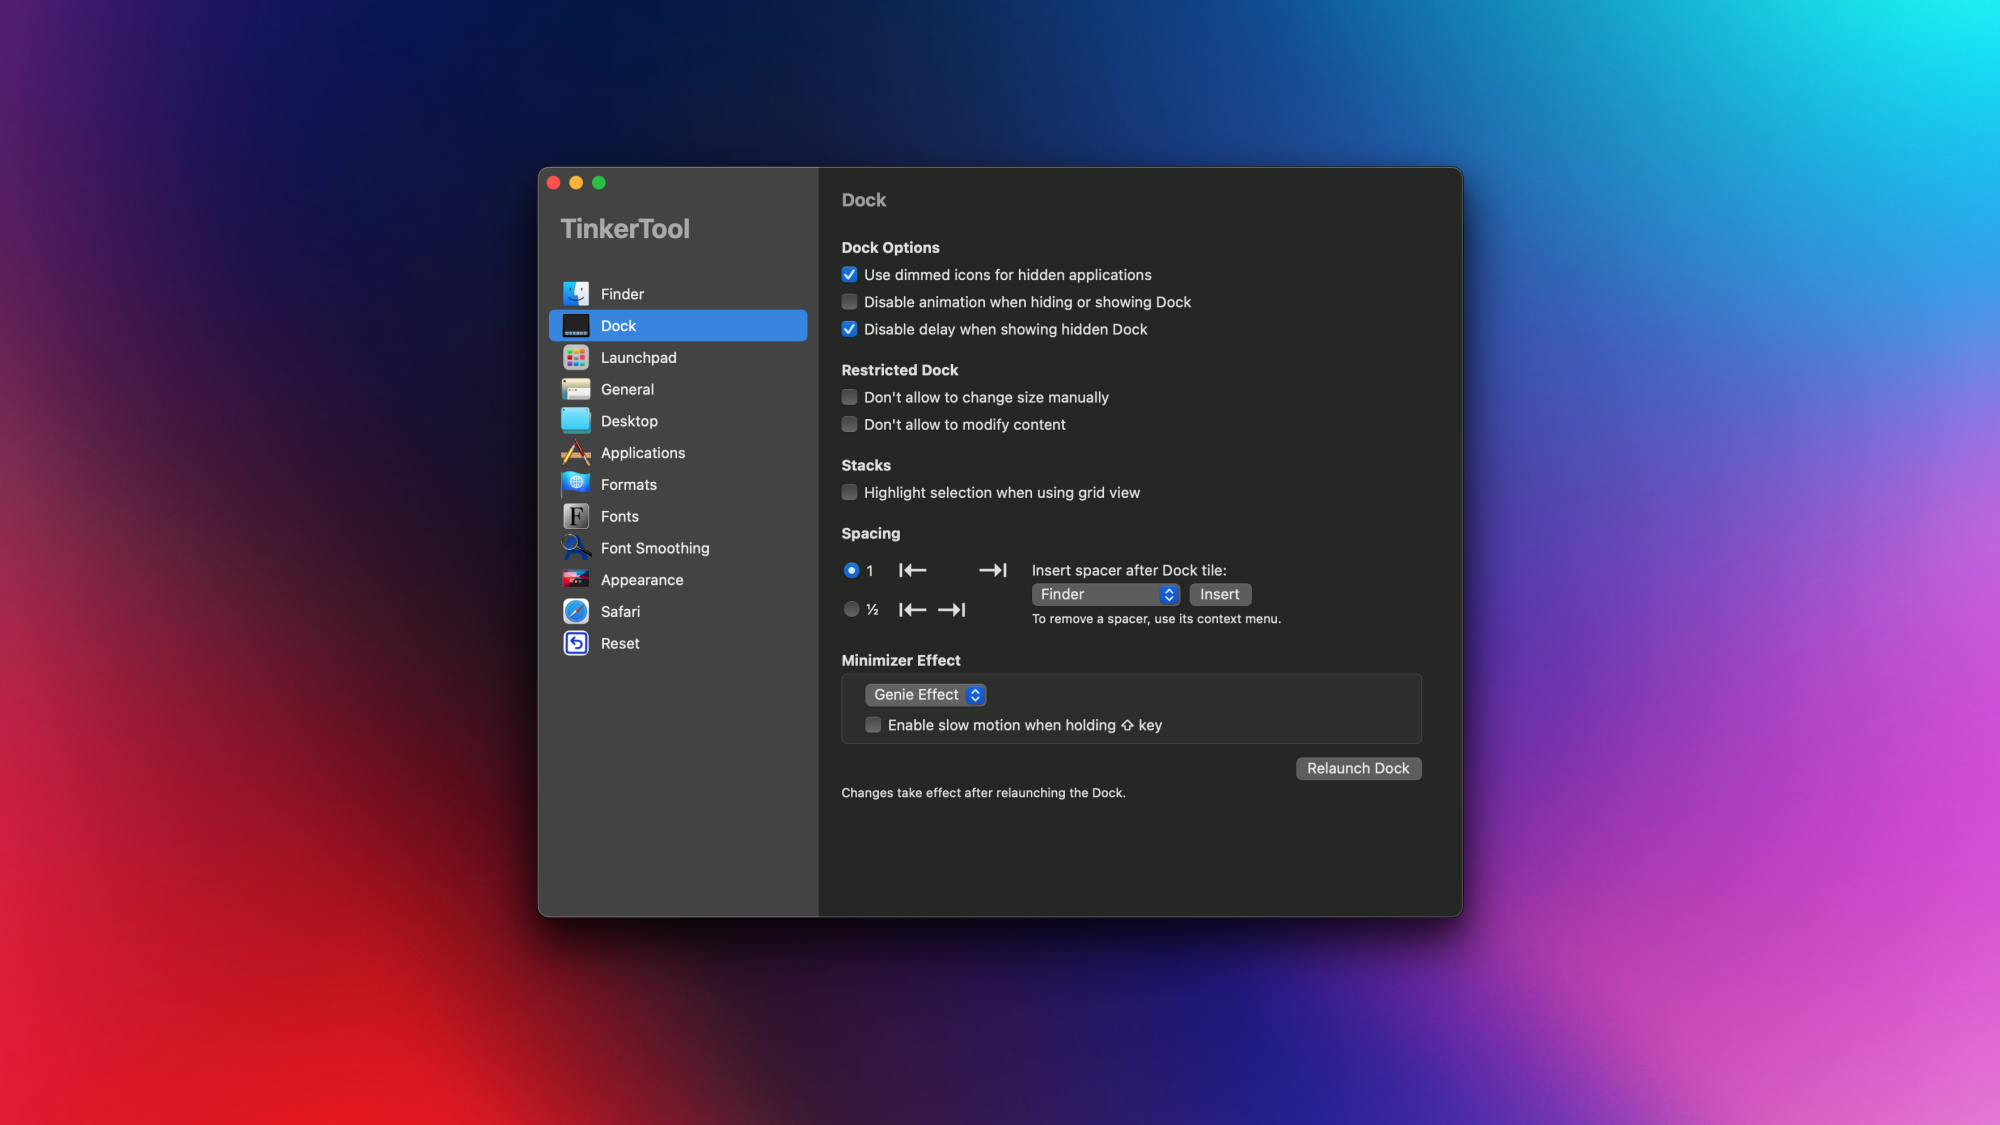Viewport: 2000px width, 1125px height.
Task: Open the Applications pane icon
Action: pyautogui.click(x=576, y=453)
